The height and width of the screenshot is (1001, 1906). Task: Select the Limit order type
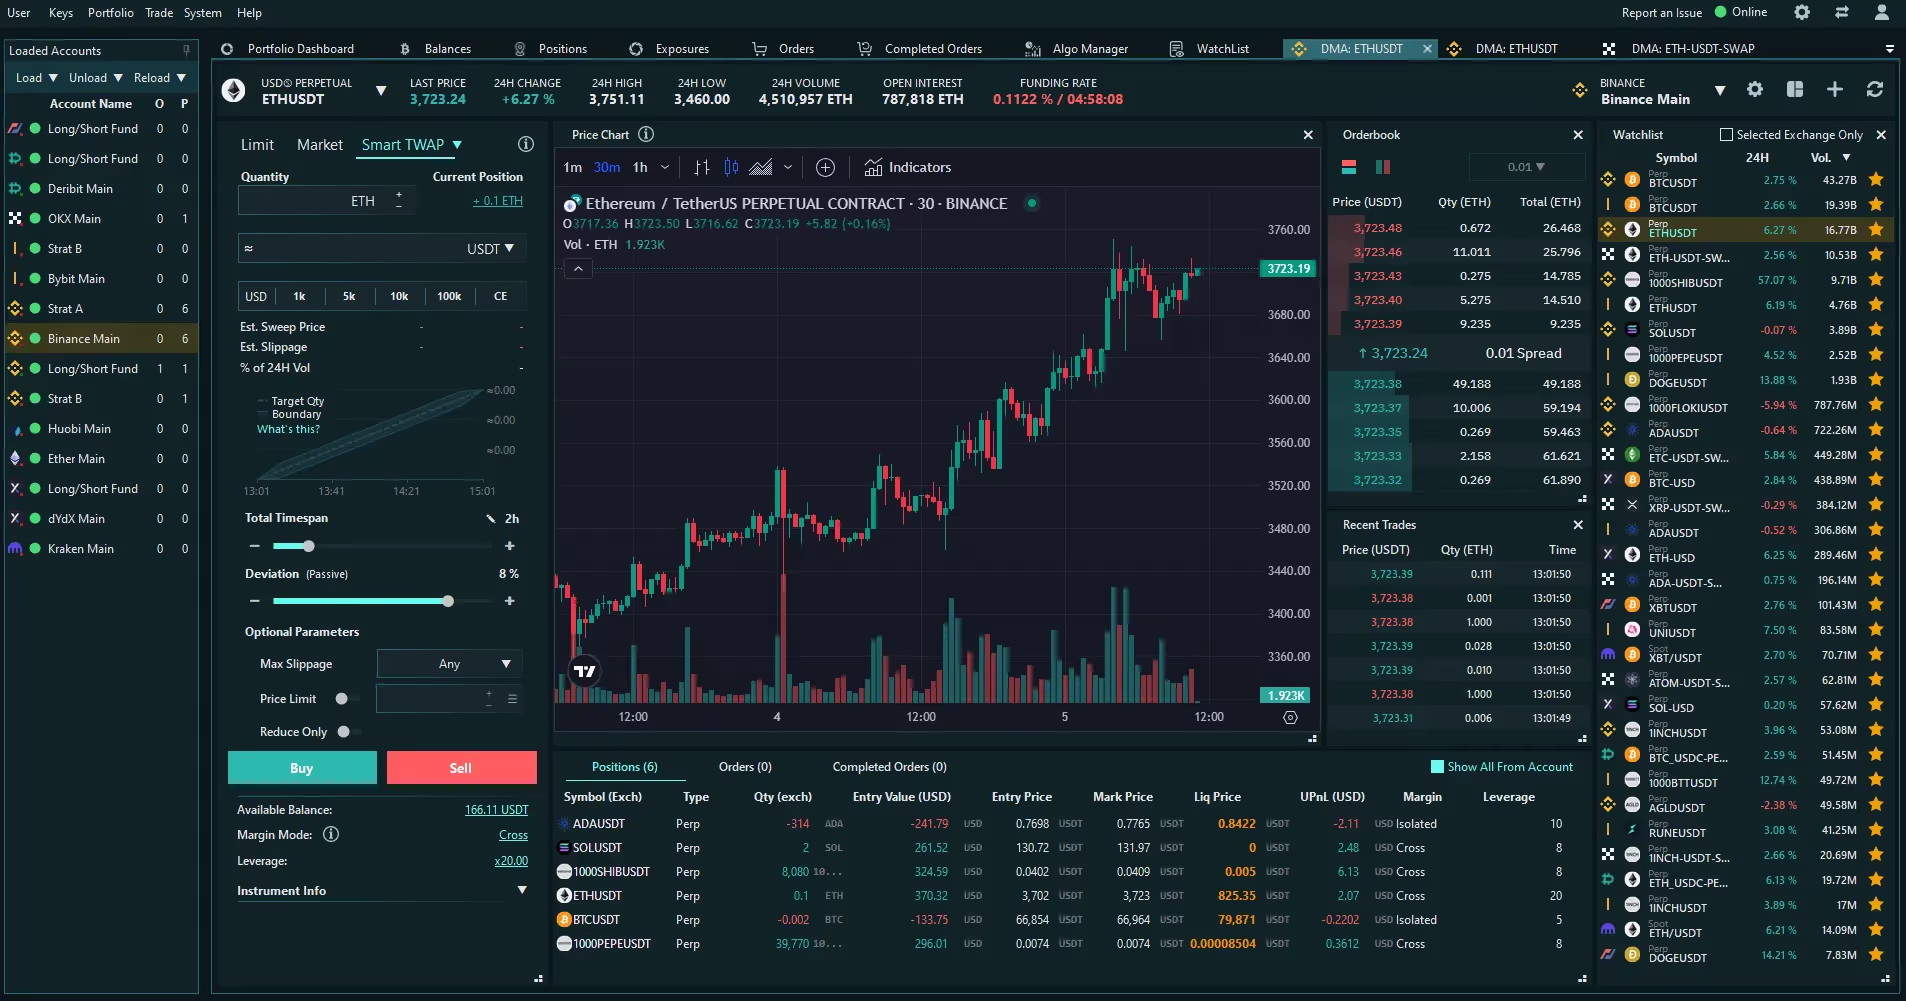coord(257,145)
